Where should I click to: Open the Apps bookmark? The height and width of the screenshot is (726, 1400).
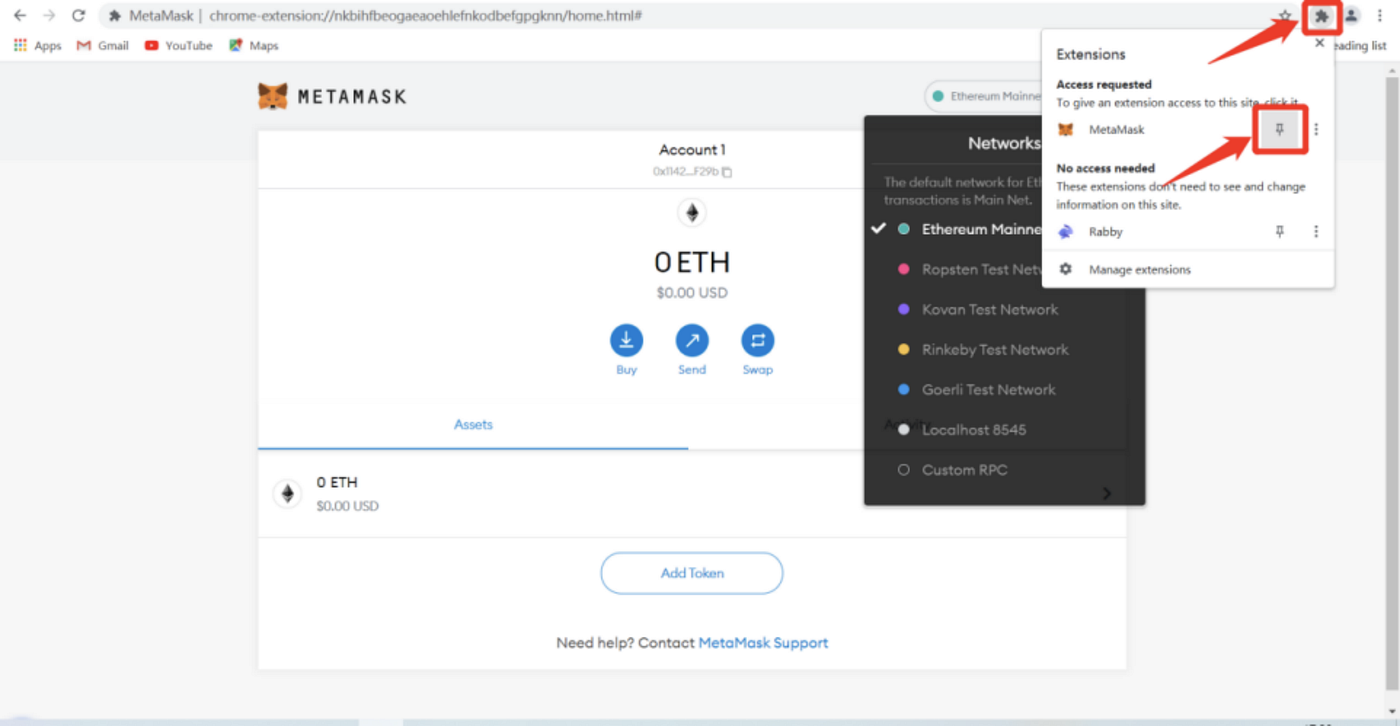point(37,46)
